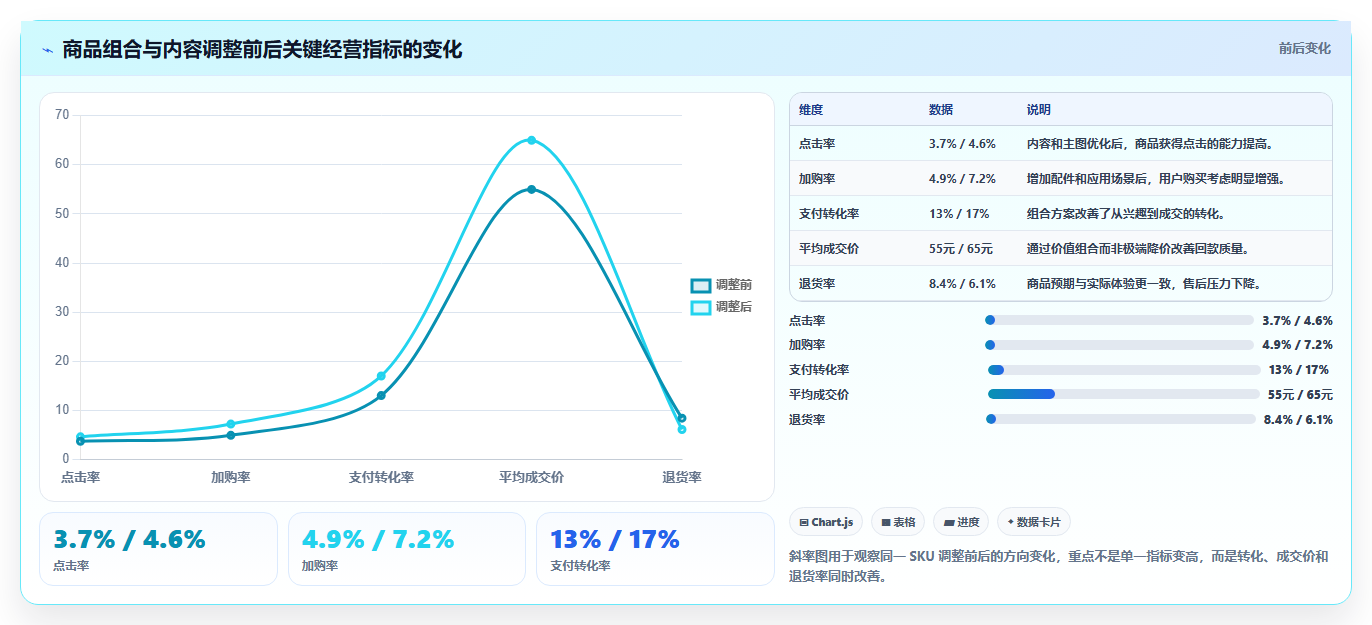This screenshot has width=1372, height=625.
Task: Click the 退货率 x-axis label on chart
Action: tap(682, 478)
